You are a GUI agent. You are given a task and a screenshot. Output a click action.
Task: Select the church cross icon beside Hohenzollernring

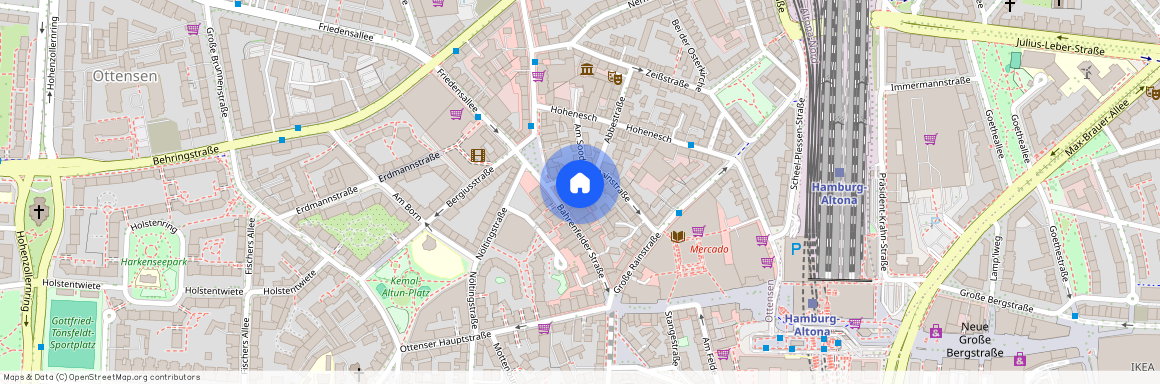[38, 212]
